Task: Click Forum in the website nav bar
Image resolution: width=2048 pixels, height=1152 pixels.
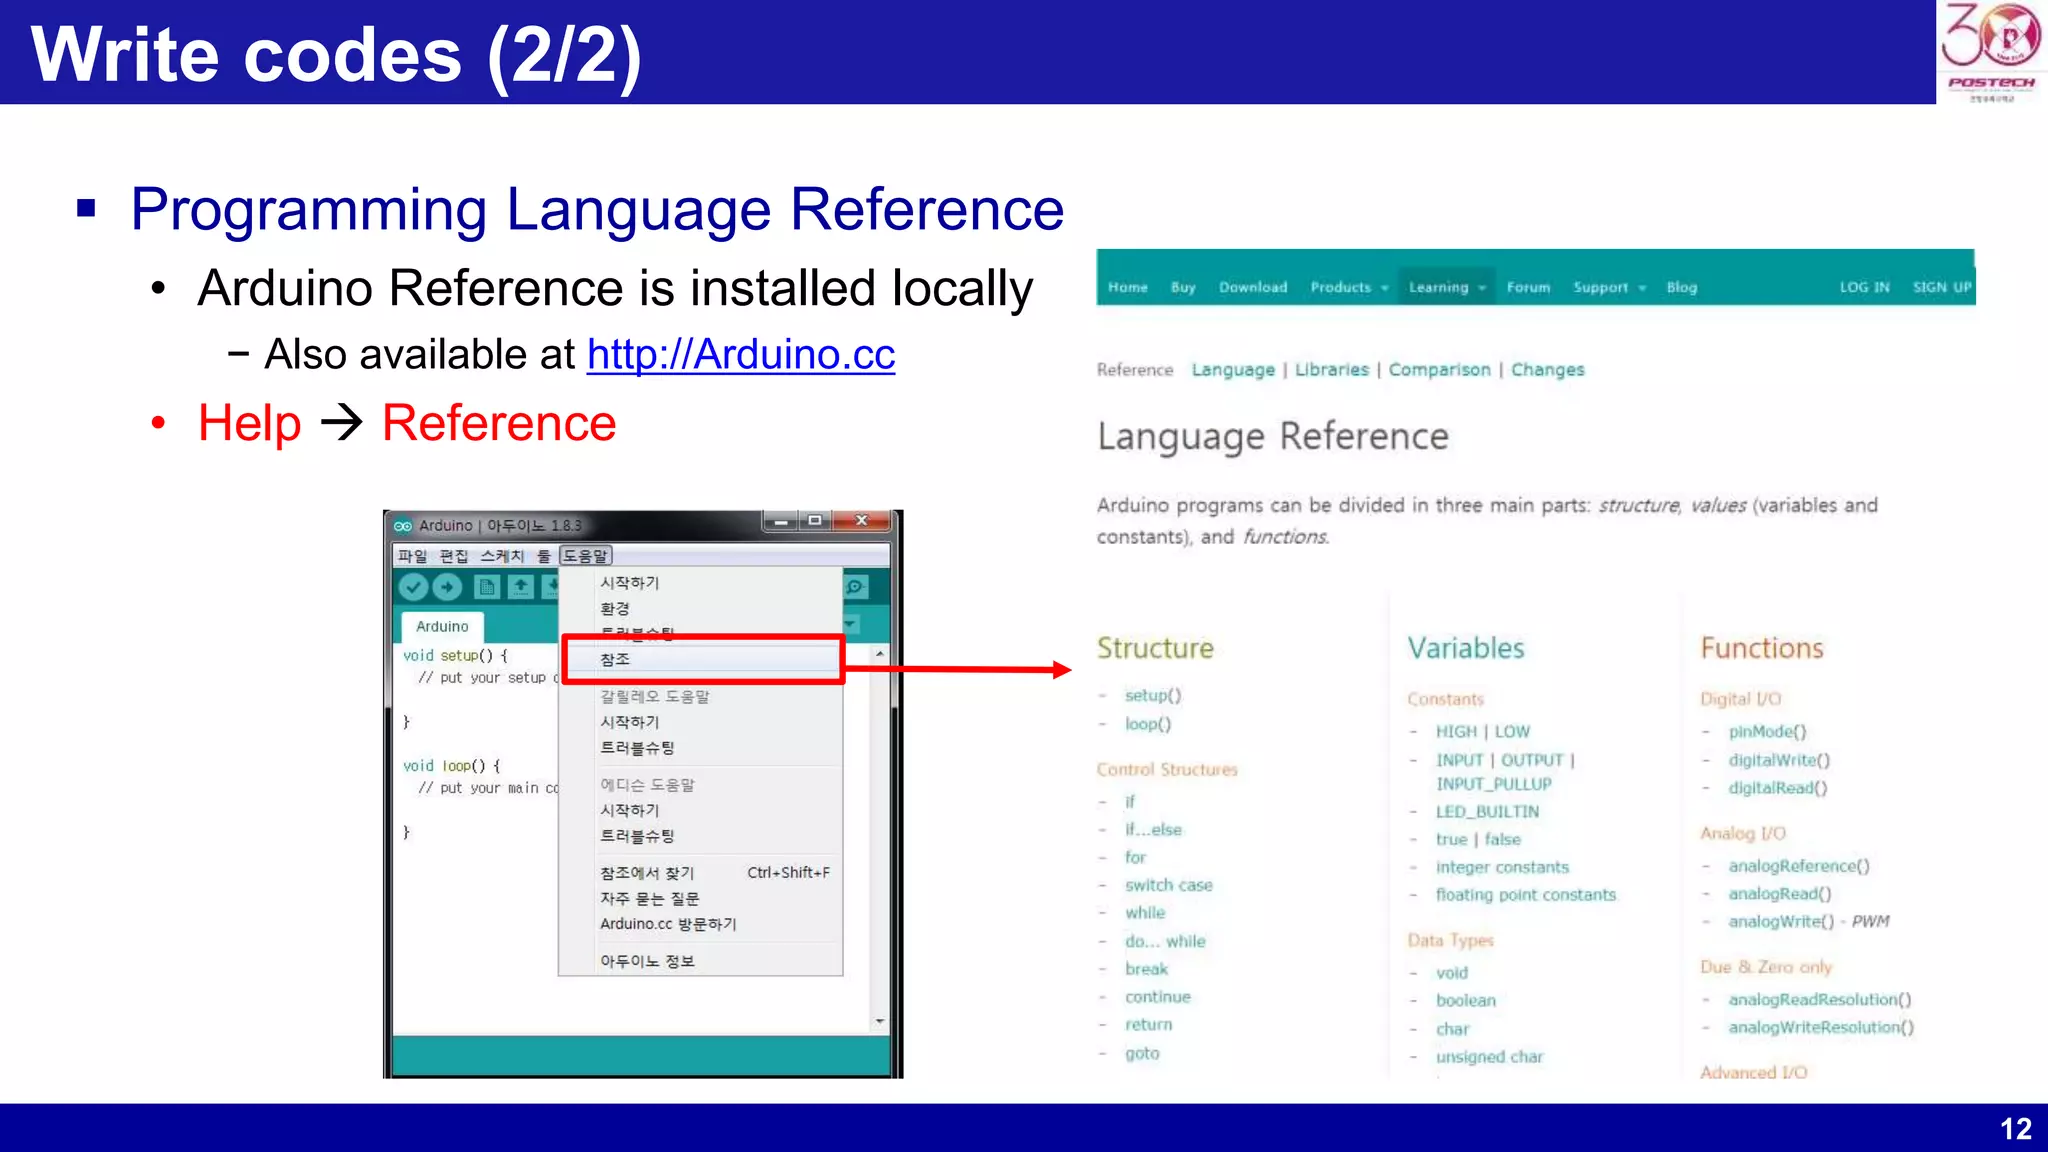Action: 1528,287
